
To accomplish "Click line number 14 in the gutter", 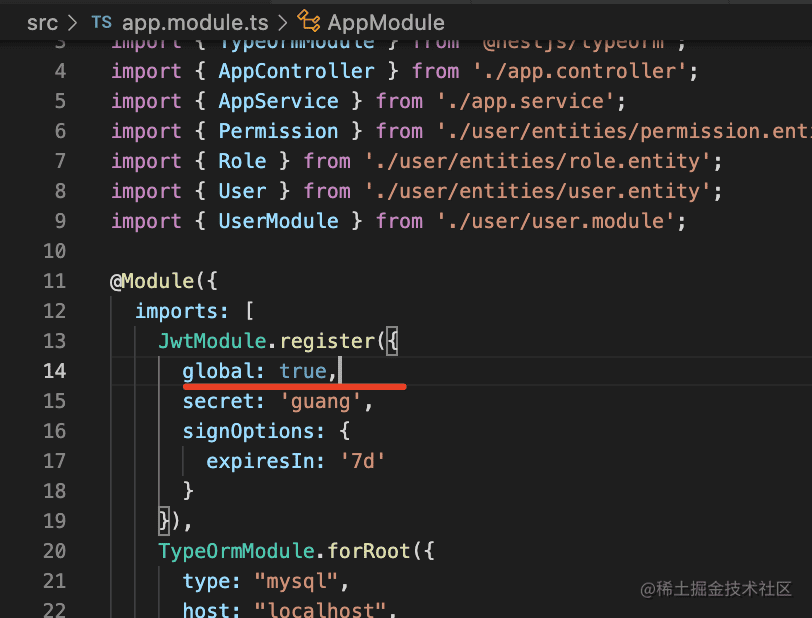I will click(x=54, y=371).
